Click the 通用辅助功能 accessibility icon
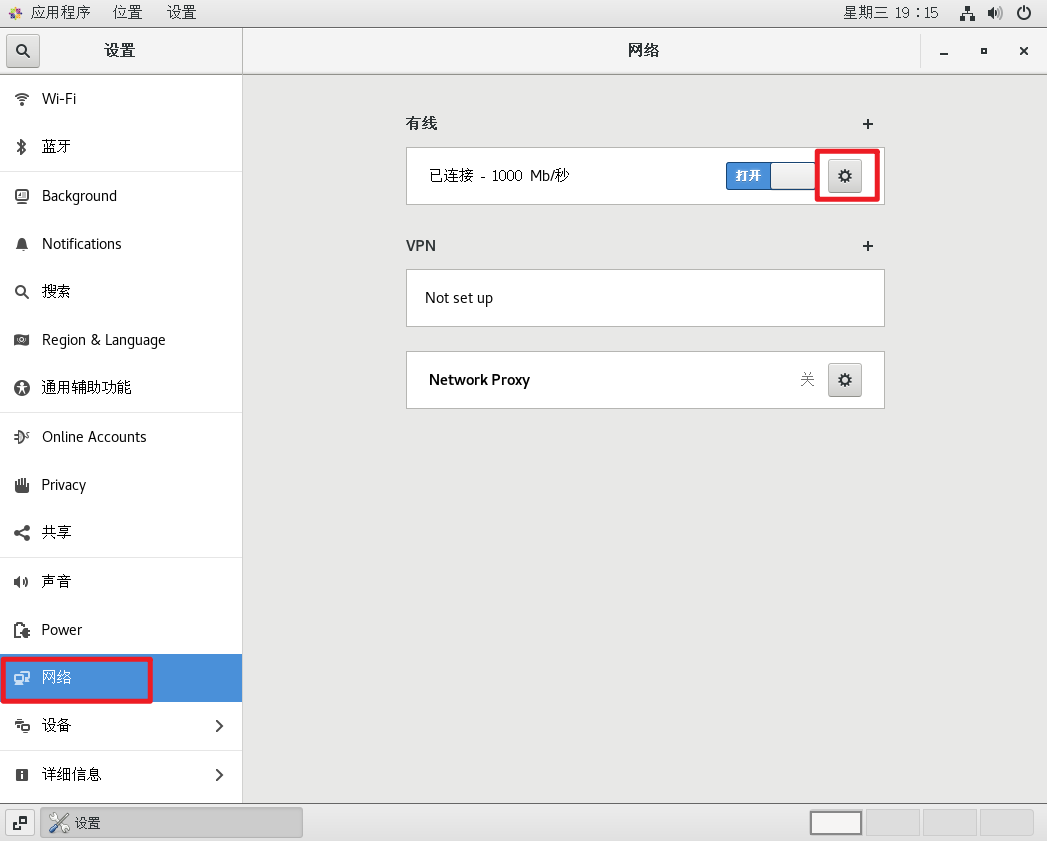This screenshot has height=841, width=1047. [x=22, y=388]
